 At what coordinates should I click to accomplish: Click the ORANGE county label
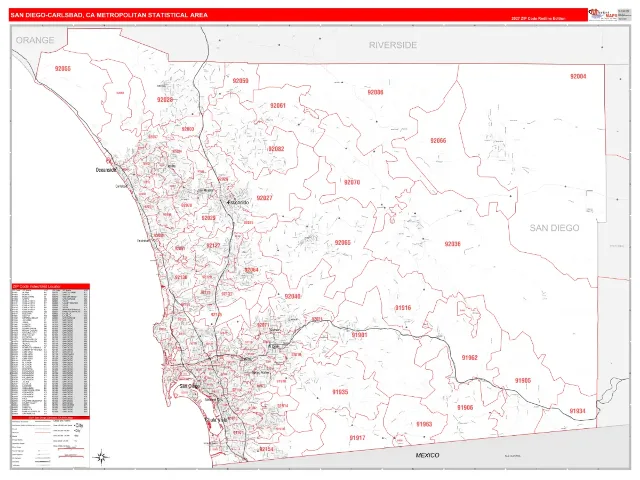point(35,40)
